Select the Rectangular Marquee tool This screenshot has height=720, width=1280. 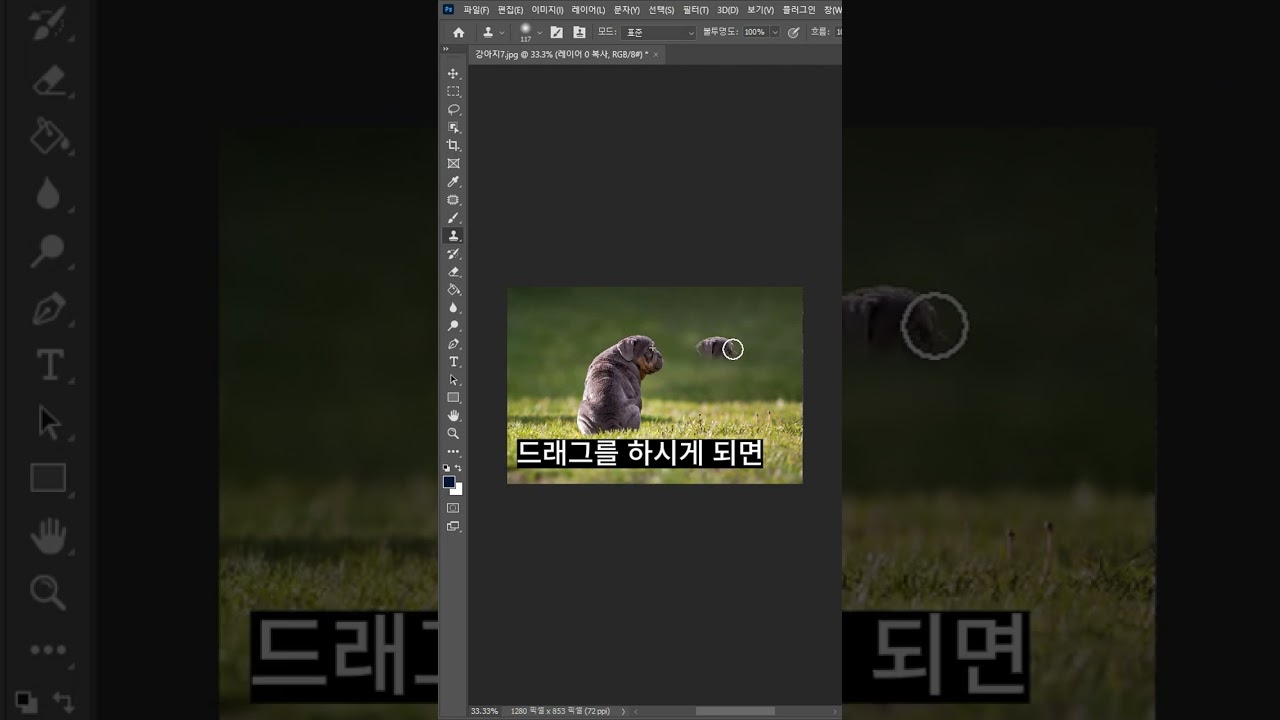[453, 91]
